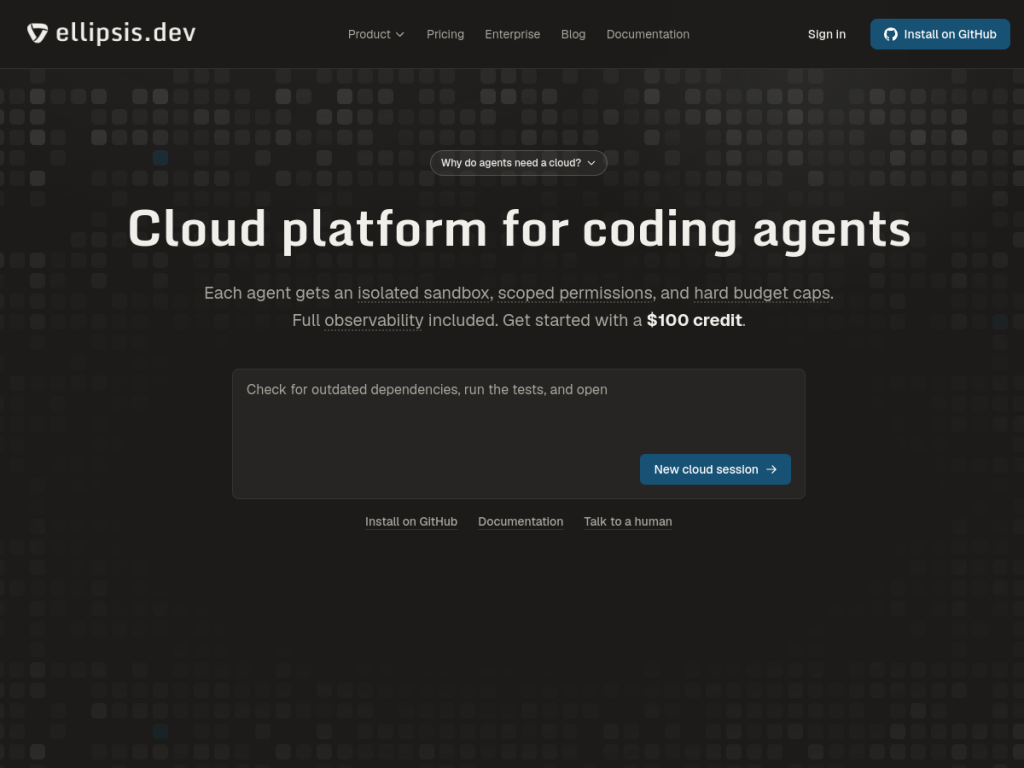Viewport: 1024px width, 768px height.
Task: Click the ellipsis.dev shield logo icon
Action: 37,33
